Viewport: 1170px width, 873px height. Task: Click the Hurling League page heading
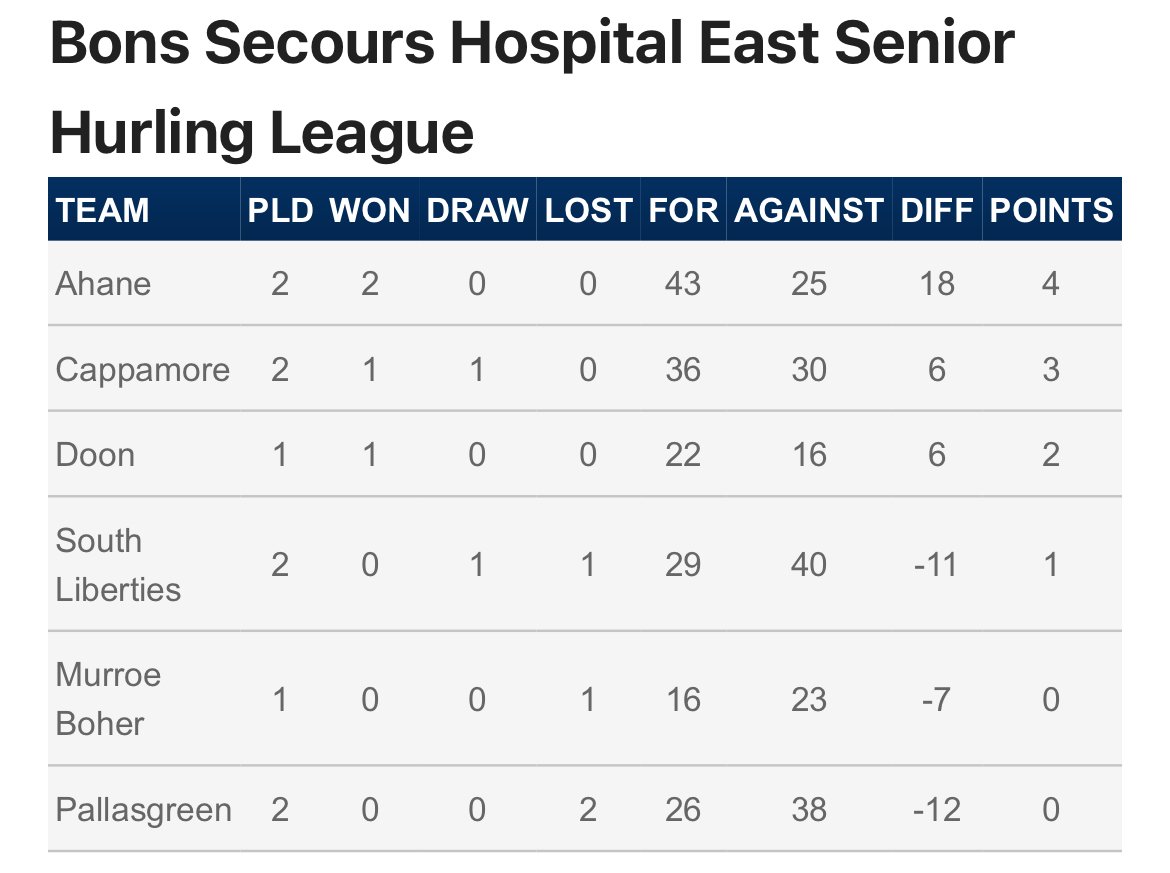pos(532,87)
